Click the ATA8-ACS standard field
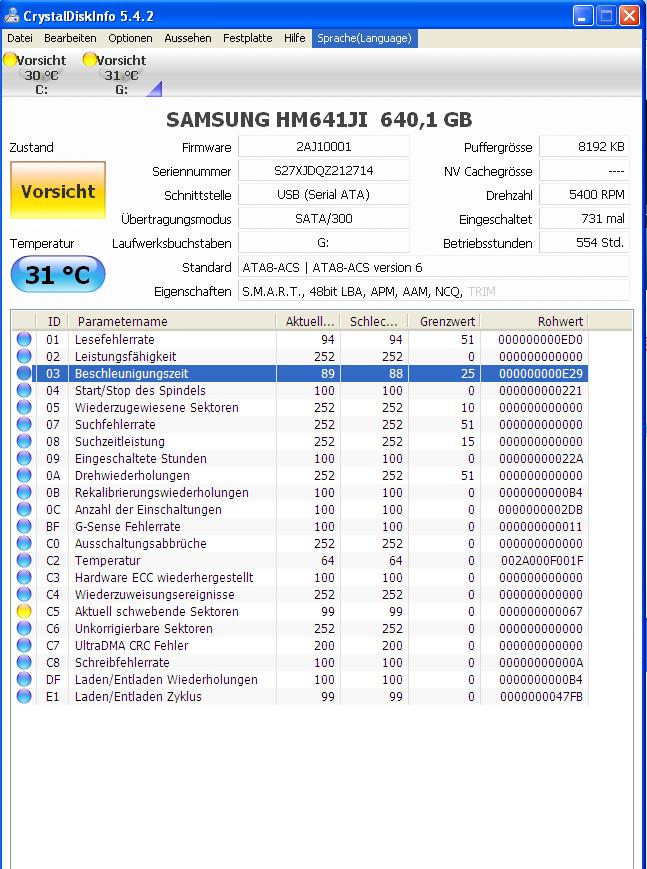Image resolution: width=647 pixels, height=869 pixels. pyautogui.click(x=434, y=268)
